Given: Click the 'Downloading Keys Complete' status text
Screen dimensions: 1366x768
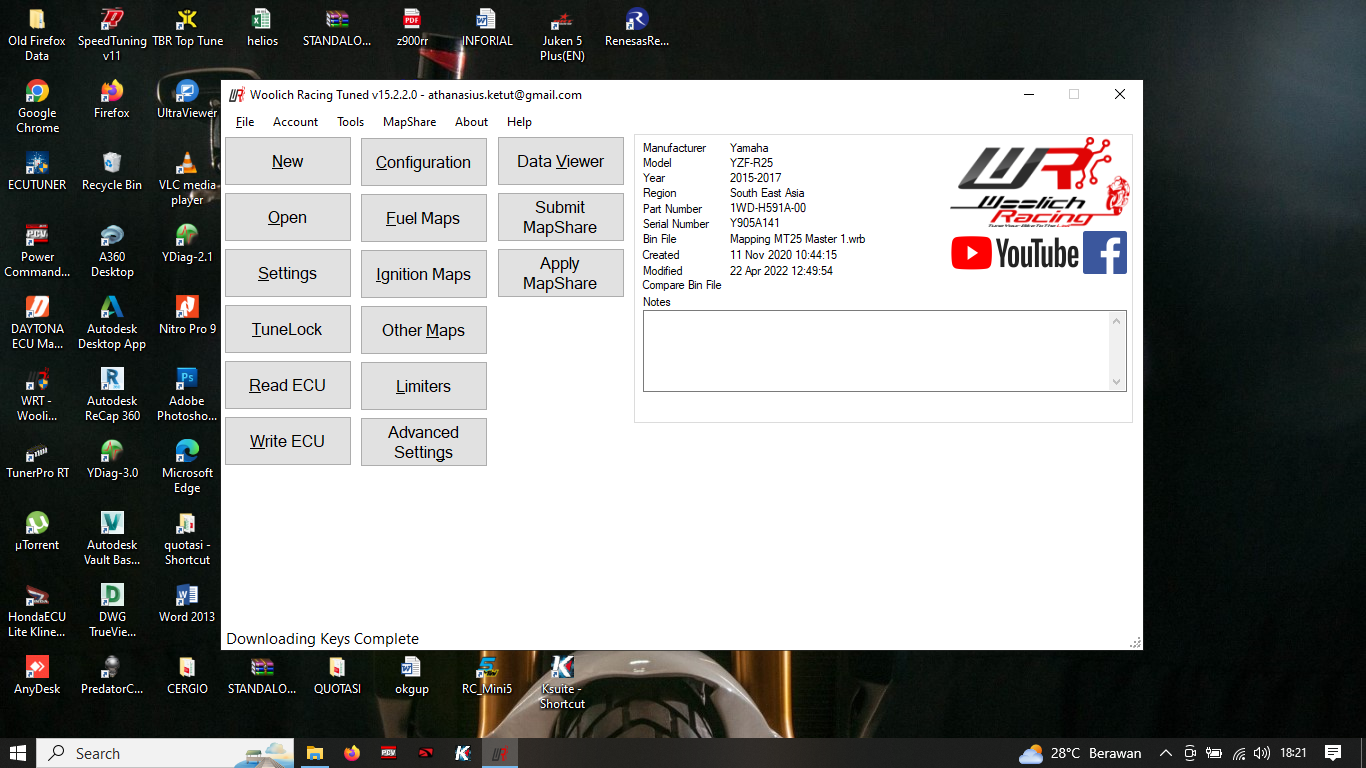Looking at the screenshot, I should (323, 639).
